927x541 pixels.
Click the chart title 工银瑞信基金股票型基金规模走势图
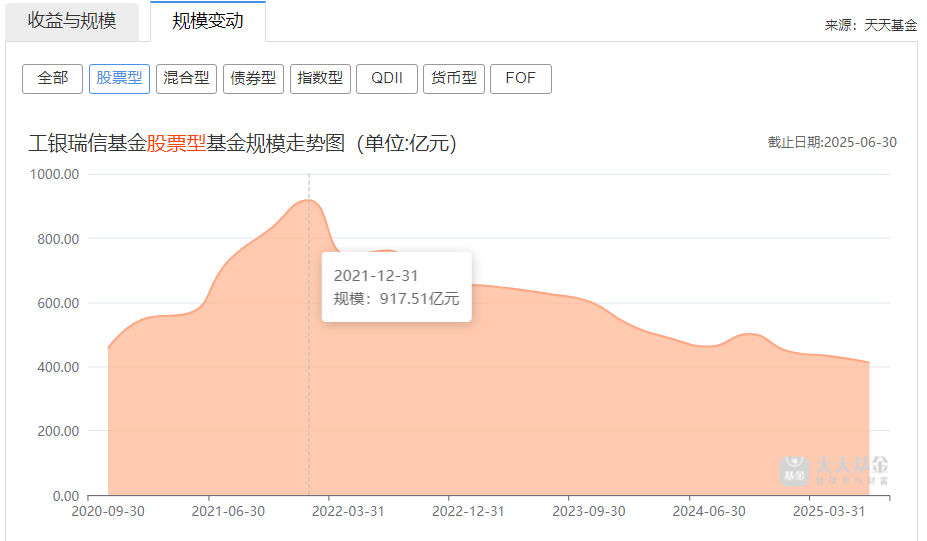[x=242, y=143]
